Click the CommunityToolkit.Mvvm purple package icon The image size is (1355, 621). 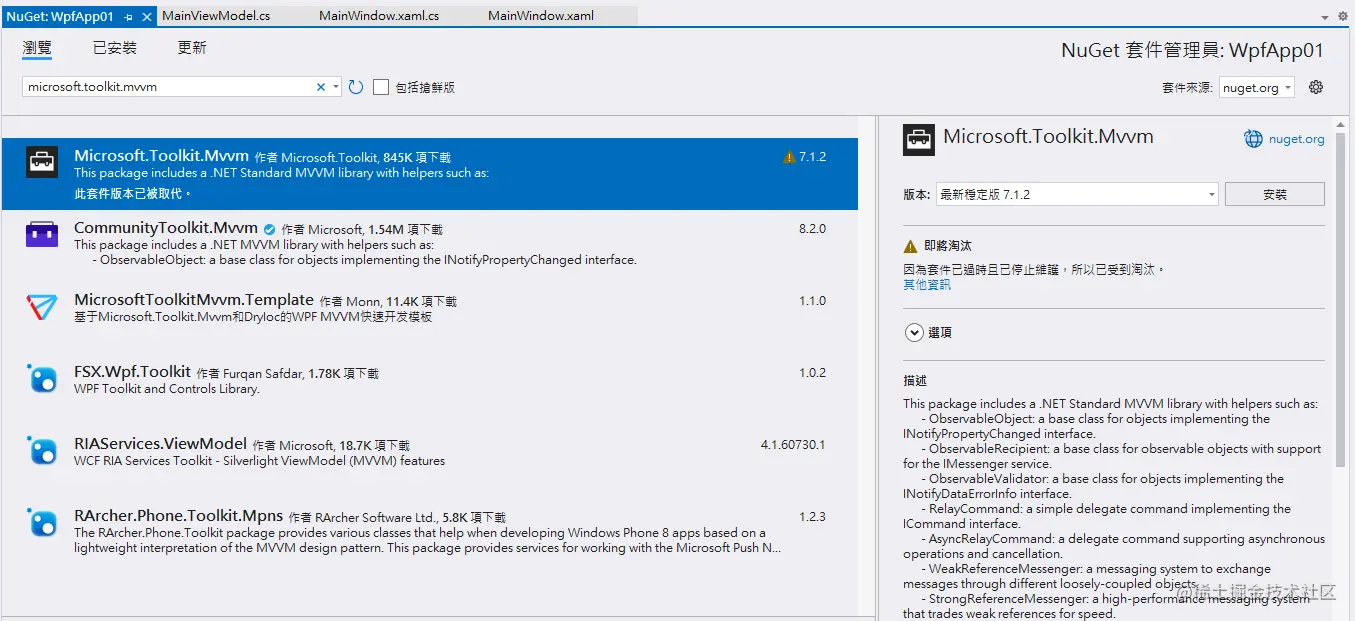coord(42,234)
